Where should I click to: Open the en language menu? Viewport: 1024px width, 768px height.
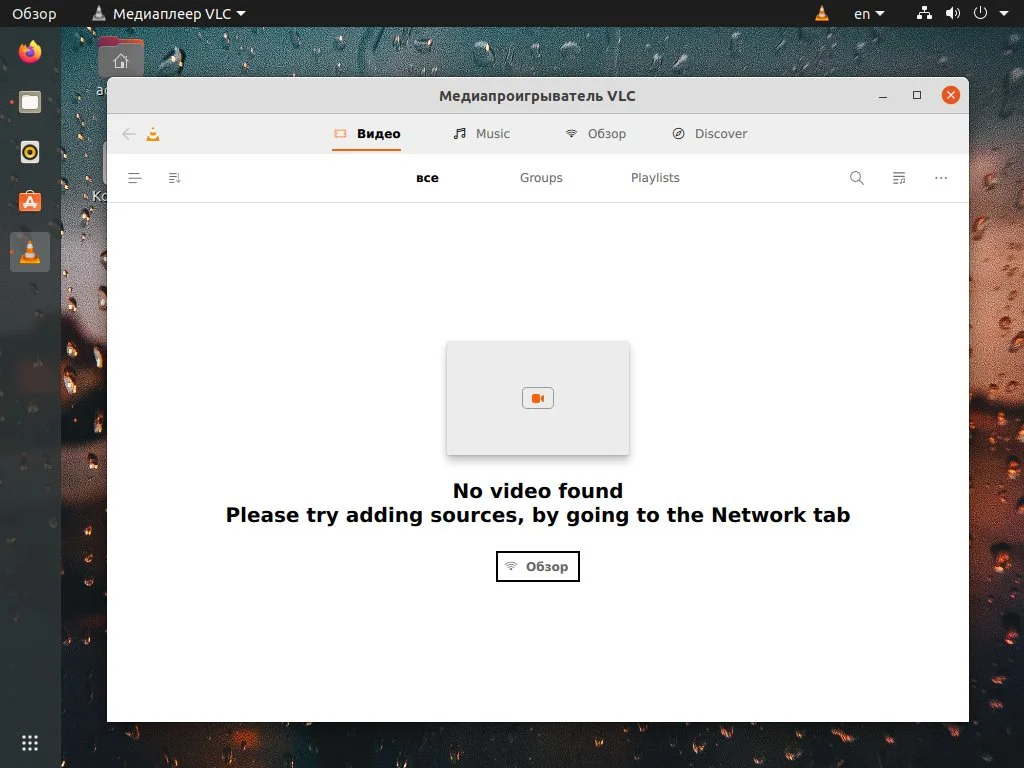point(866,13)
